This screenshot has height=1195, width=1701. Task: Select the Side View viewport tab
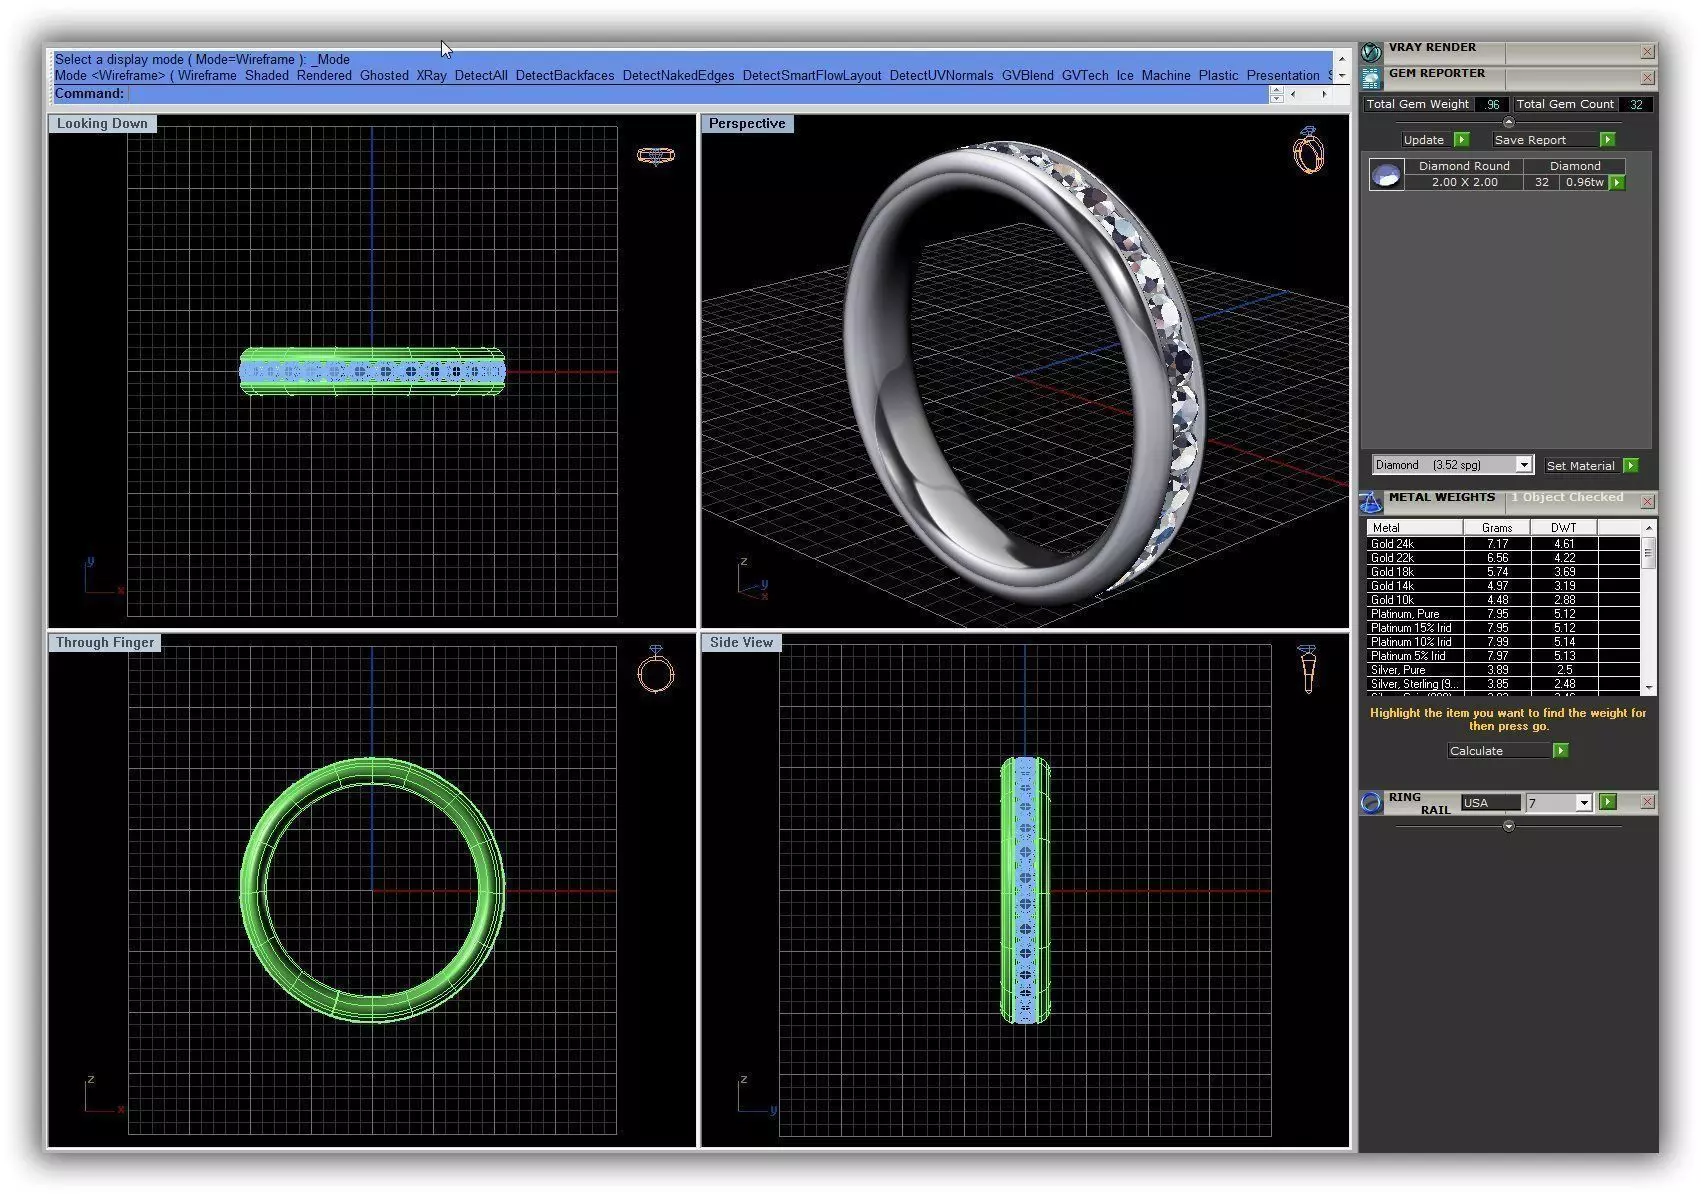[741, 643]
